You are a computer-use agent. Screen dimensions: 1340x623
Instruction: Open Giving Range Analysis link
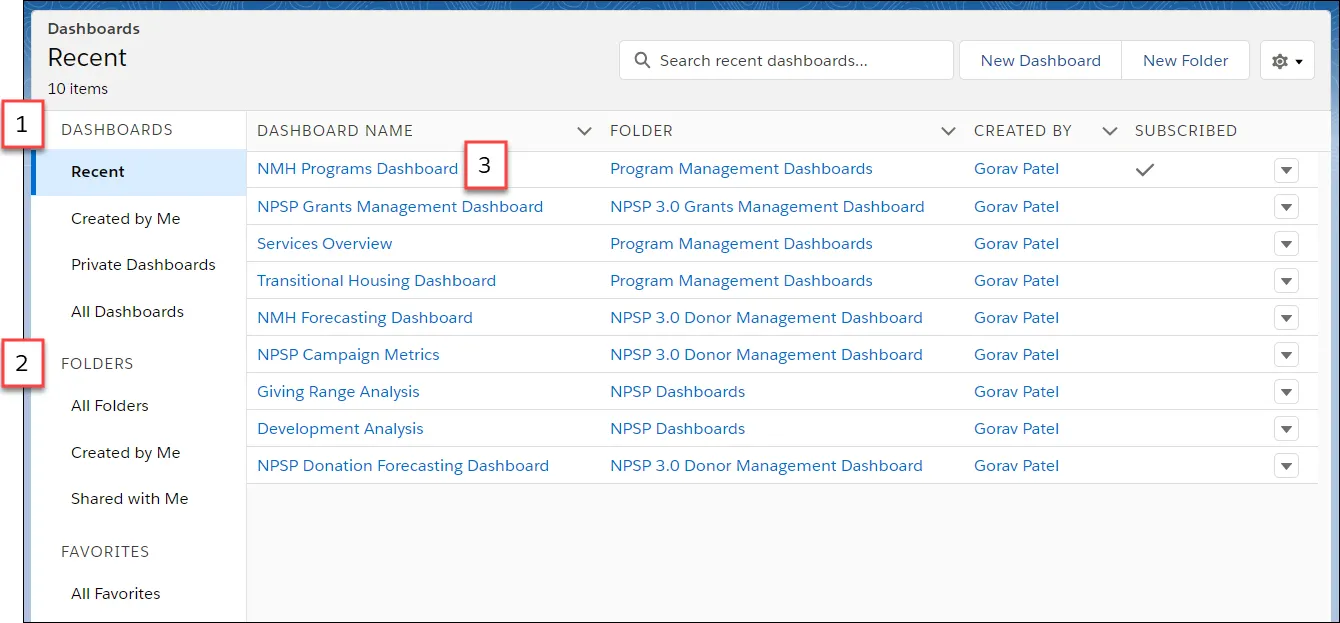coord(338,392)
